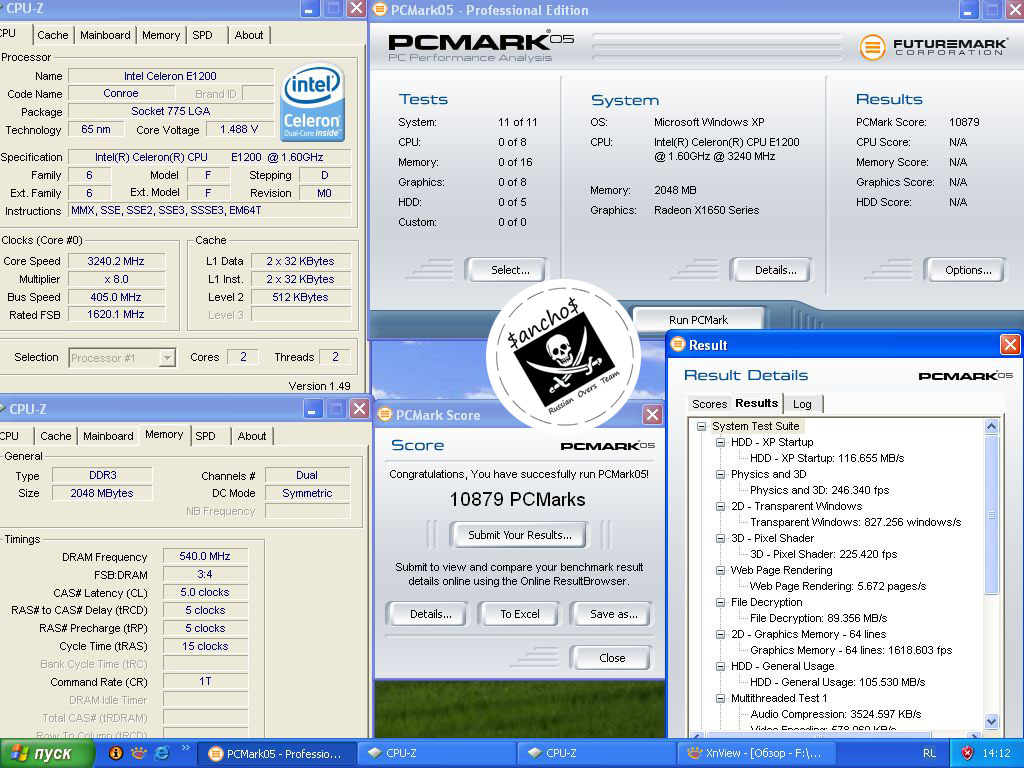
Task: Click the Result window title icon
Action: click(x=678, y=344)
